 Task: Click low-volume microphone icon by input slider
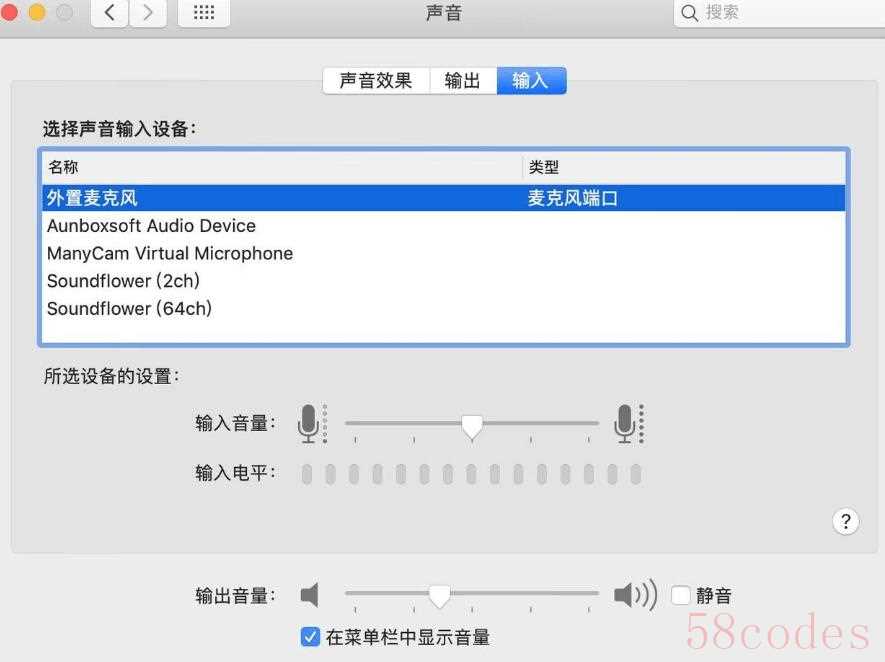point(313,423)
